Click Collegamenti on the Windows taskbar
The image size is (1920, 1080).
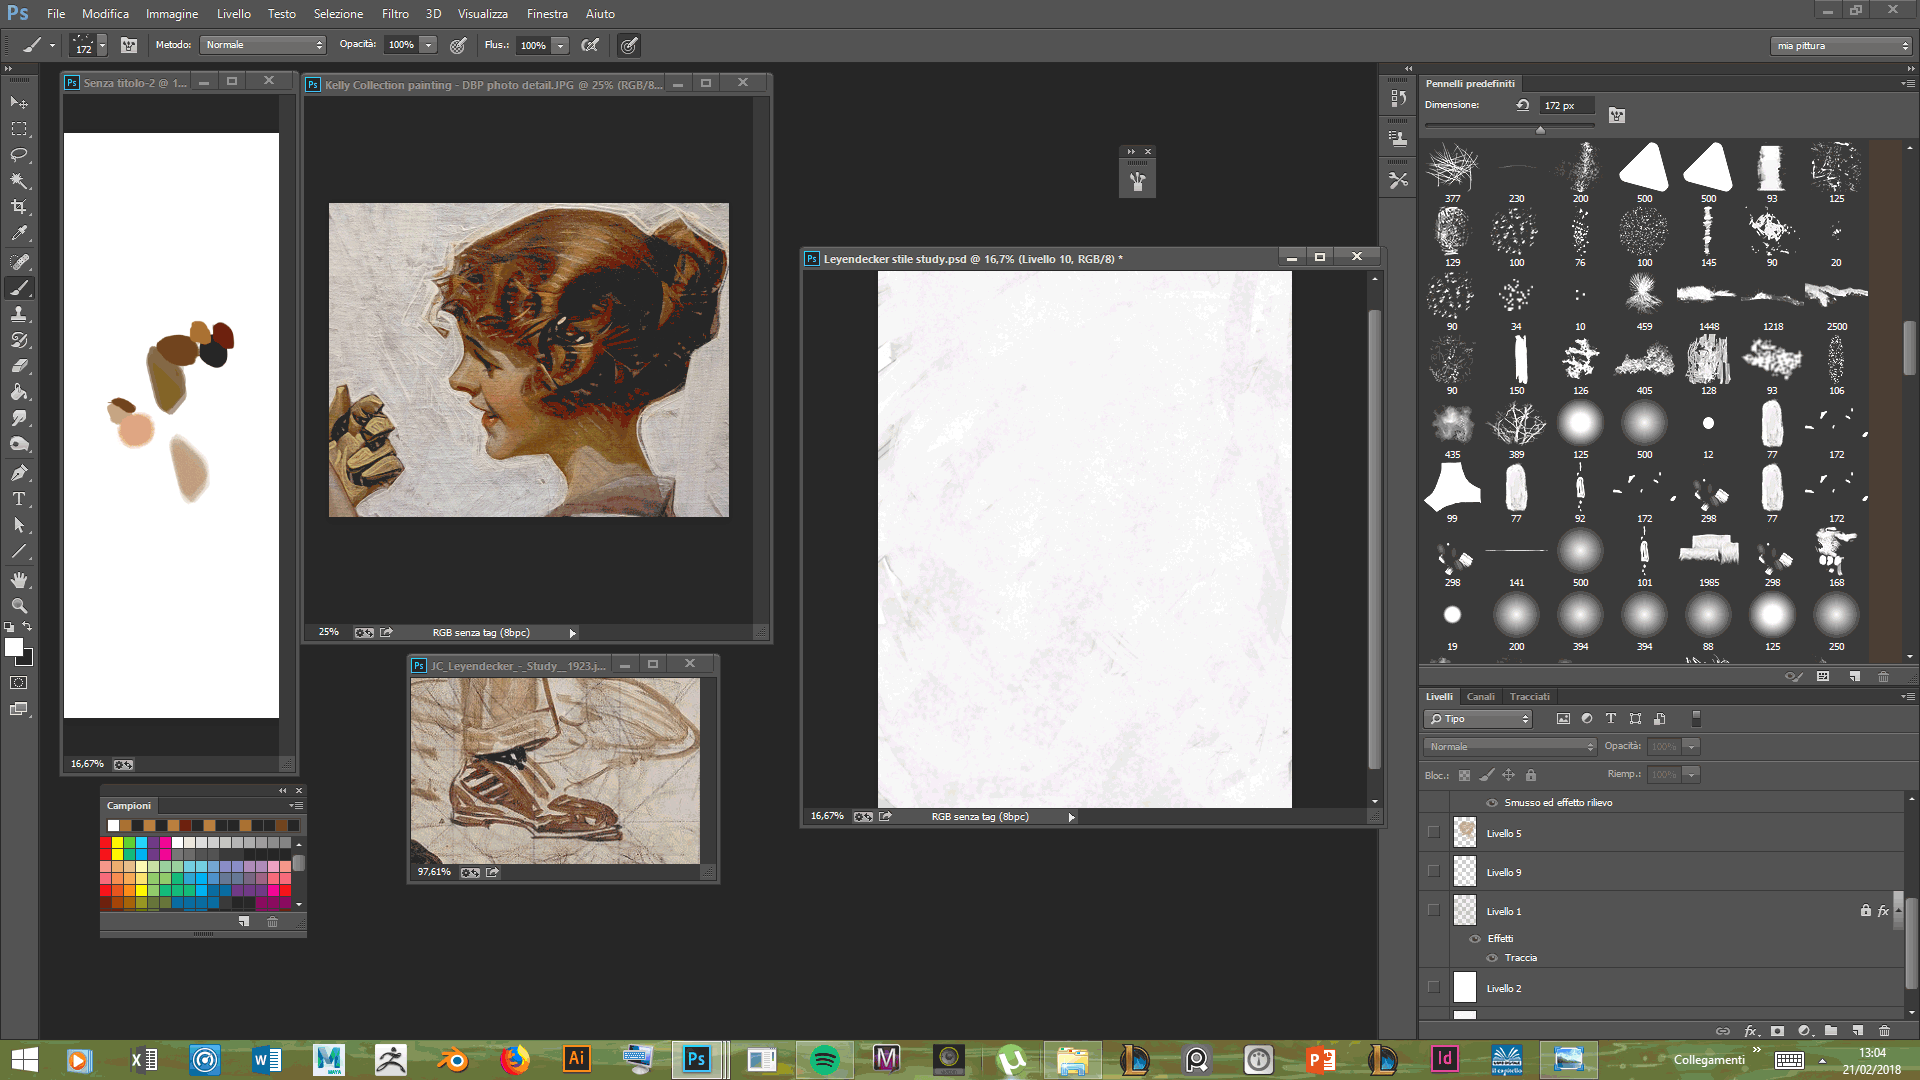pos(1709,1060)
